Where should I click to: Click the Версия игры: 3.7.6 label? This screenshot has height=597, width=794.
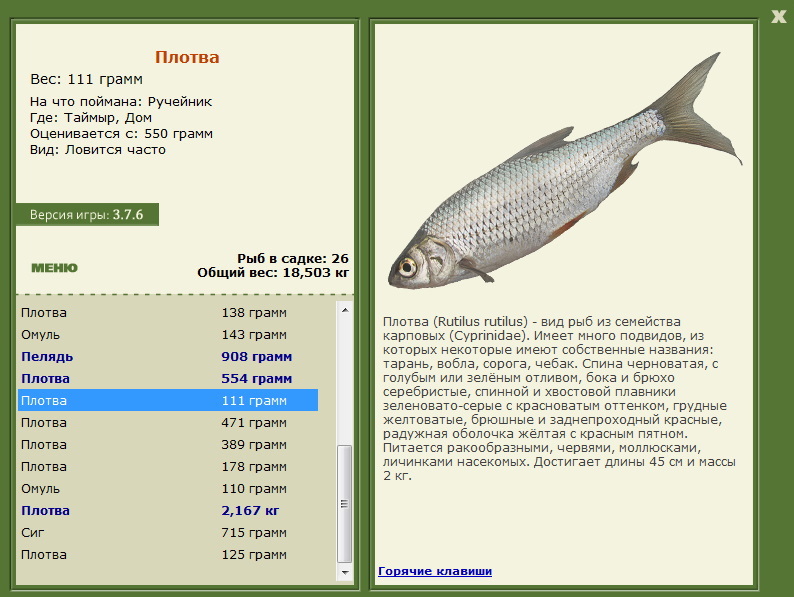click(87, 215)
